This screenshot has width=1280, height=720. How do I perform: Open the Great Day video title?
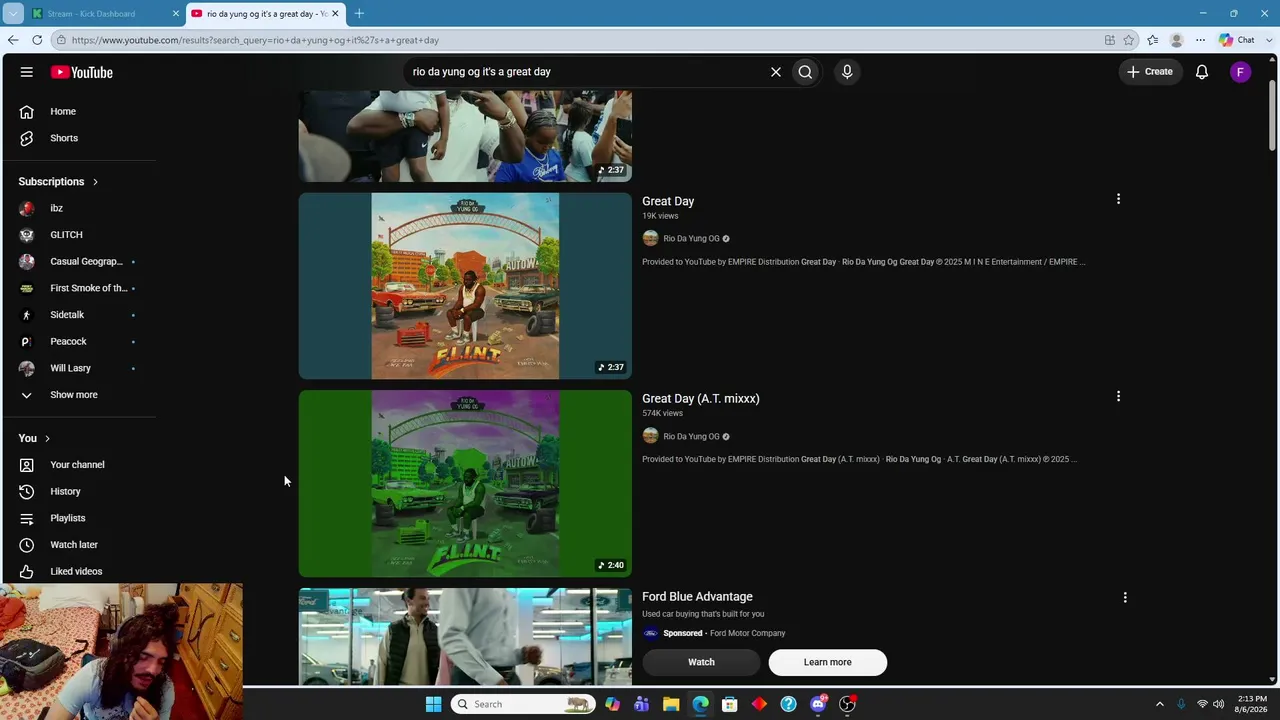tap(668, 201)
